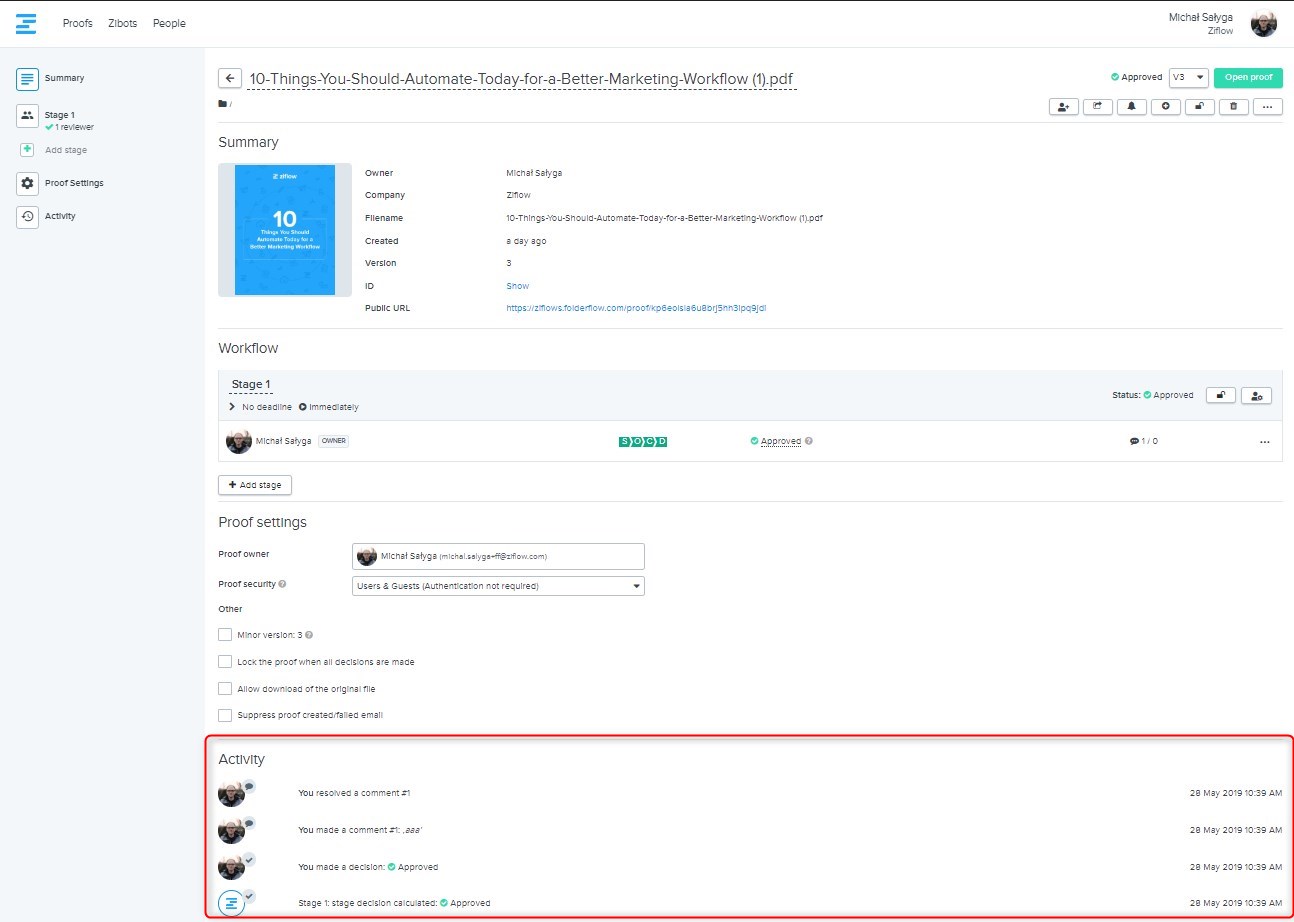1294x922 pixels.
Task: Click the proof cover thumbnail
Action: 285,230
